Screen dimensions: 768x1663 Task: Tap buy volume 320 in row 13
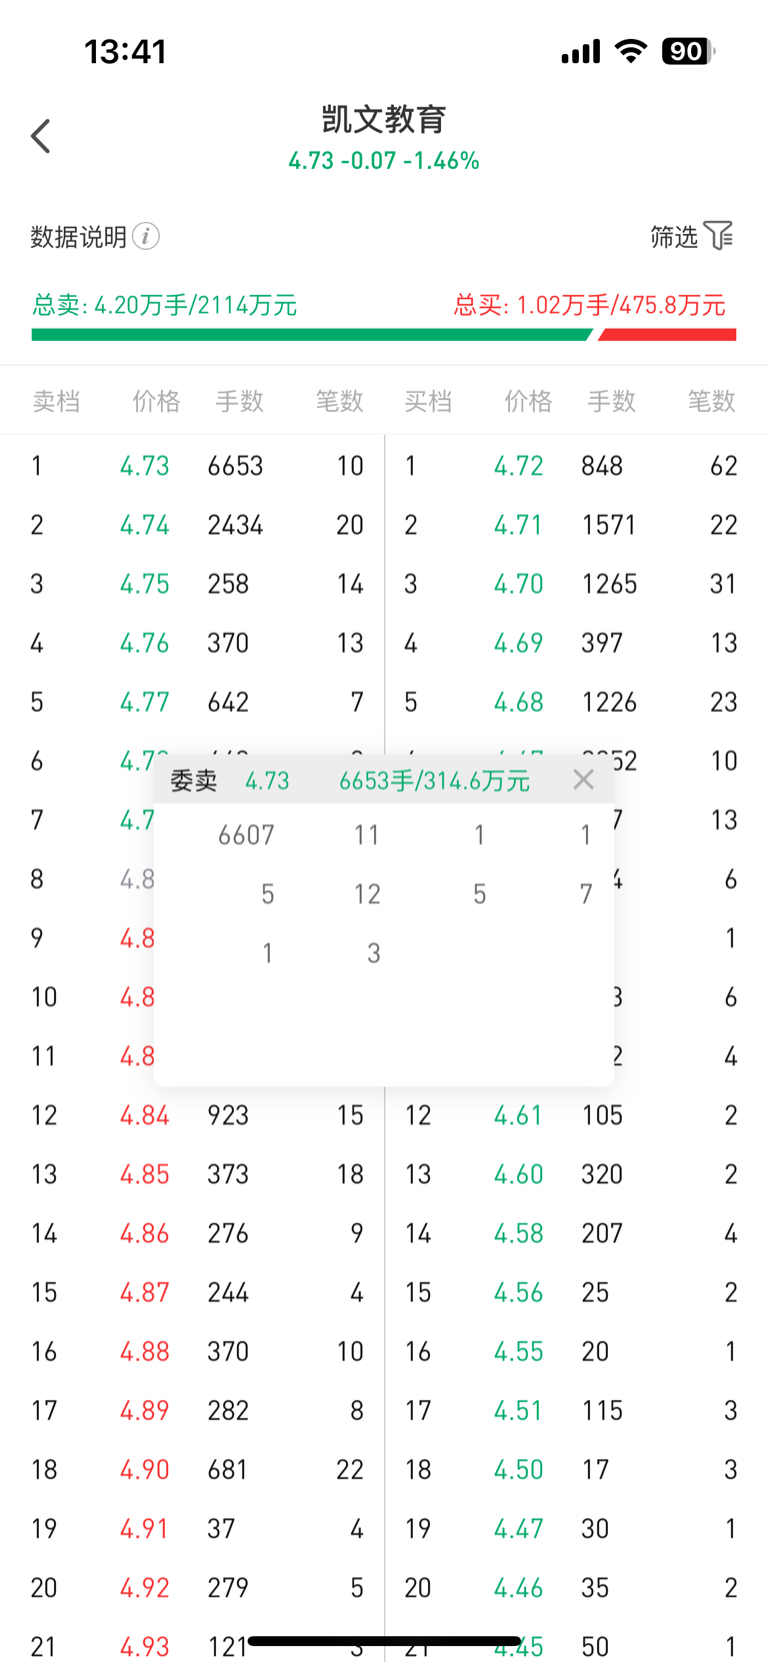602,1175
